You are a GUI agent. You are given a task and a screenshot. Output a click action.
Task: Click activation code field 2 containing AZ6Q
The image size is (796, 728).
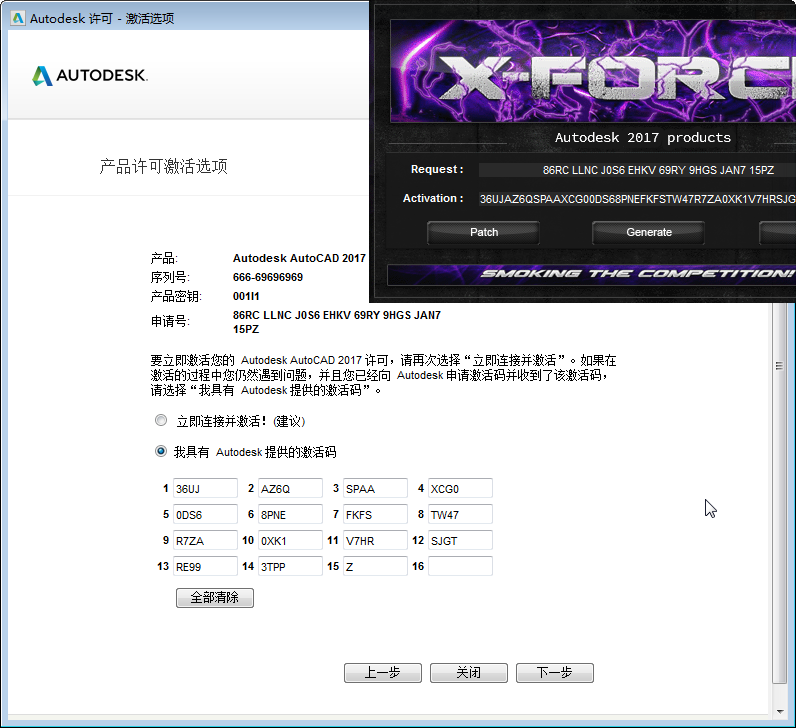click(x=290, y=488)
